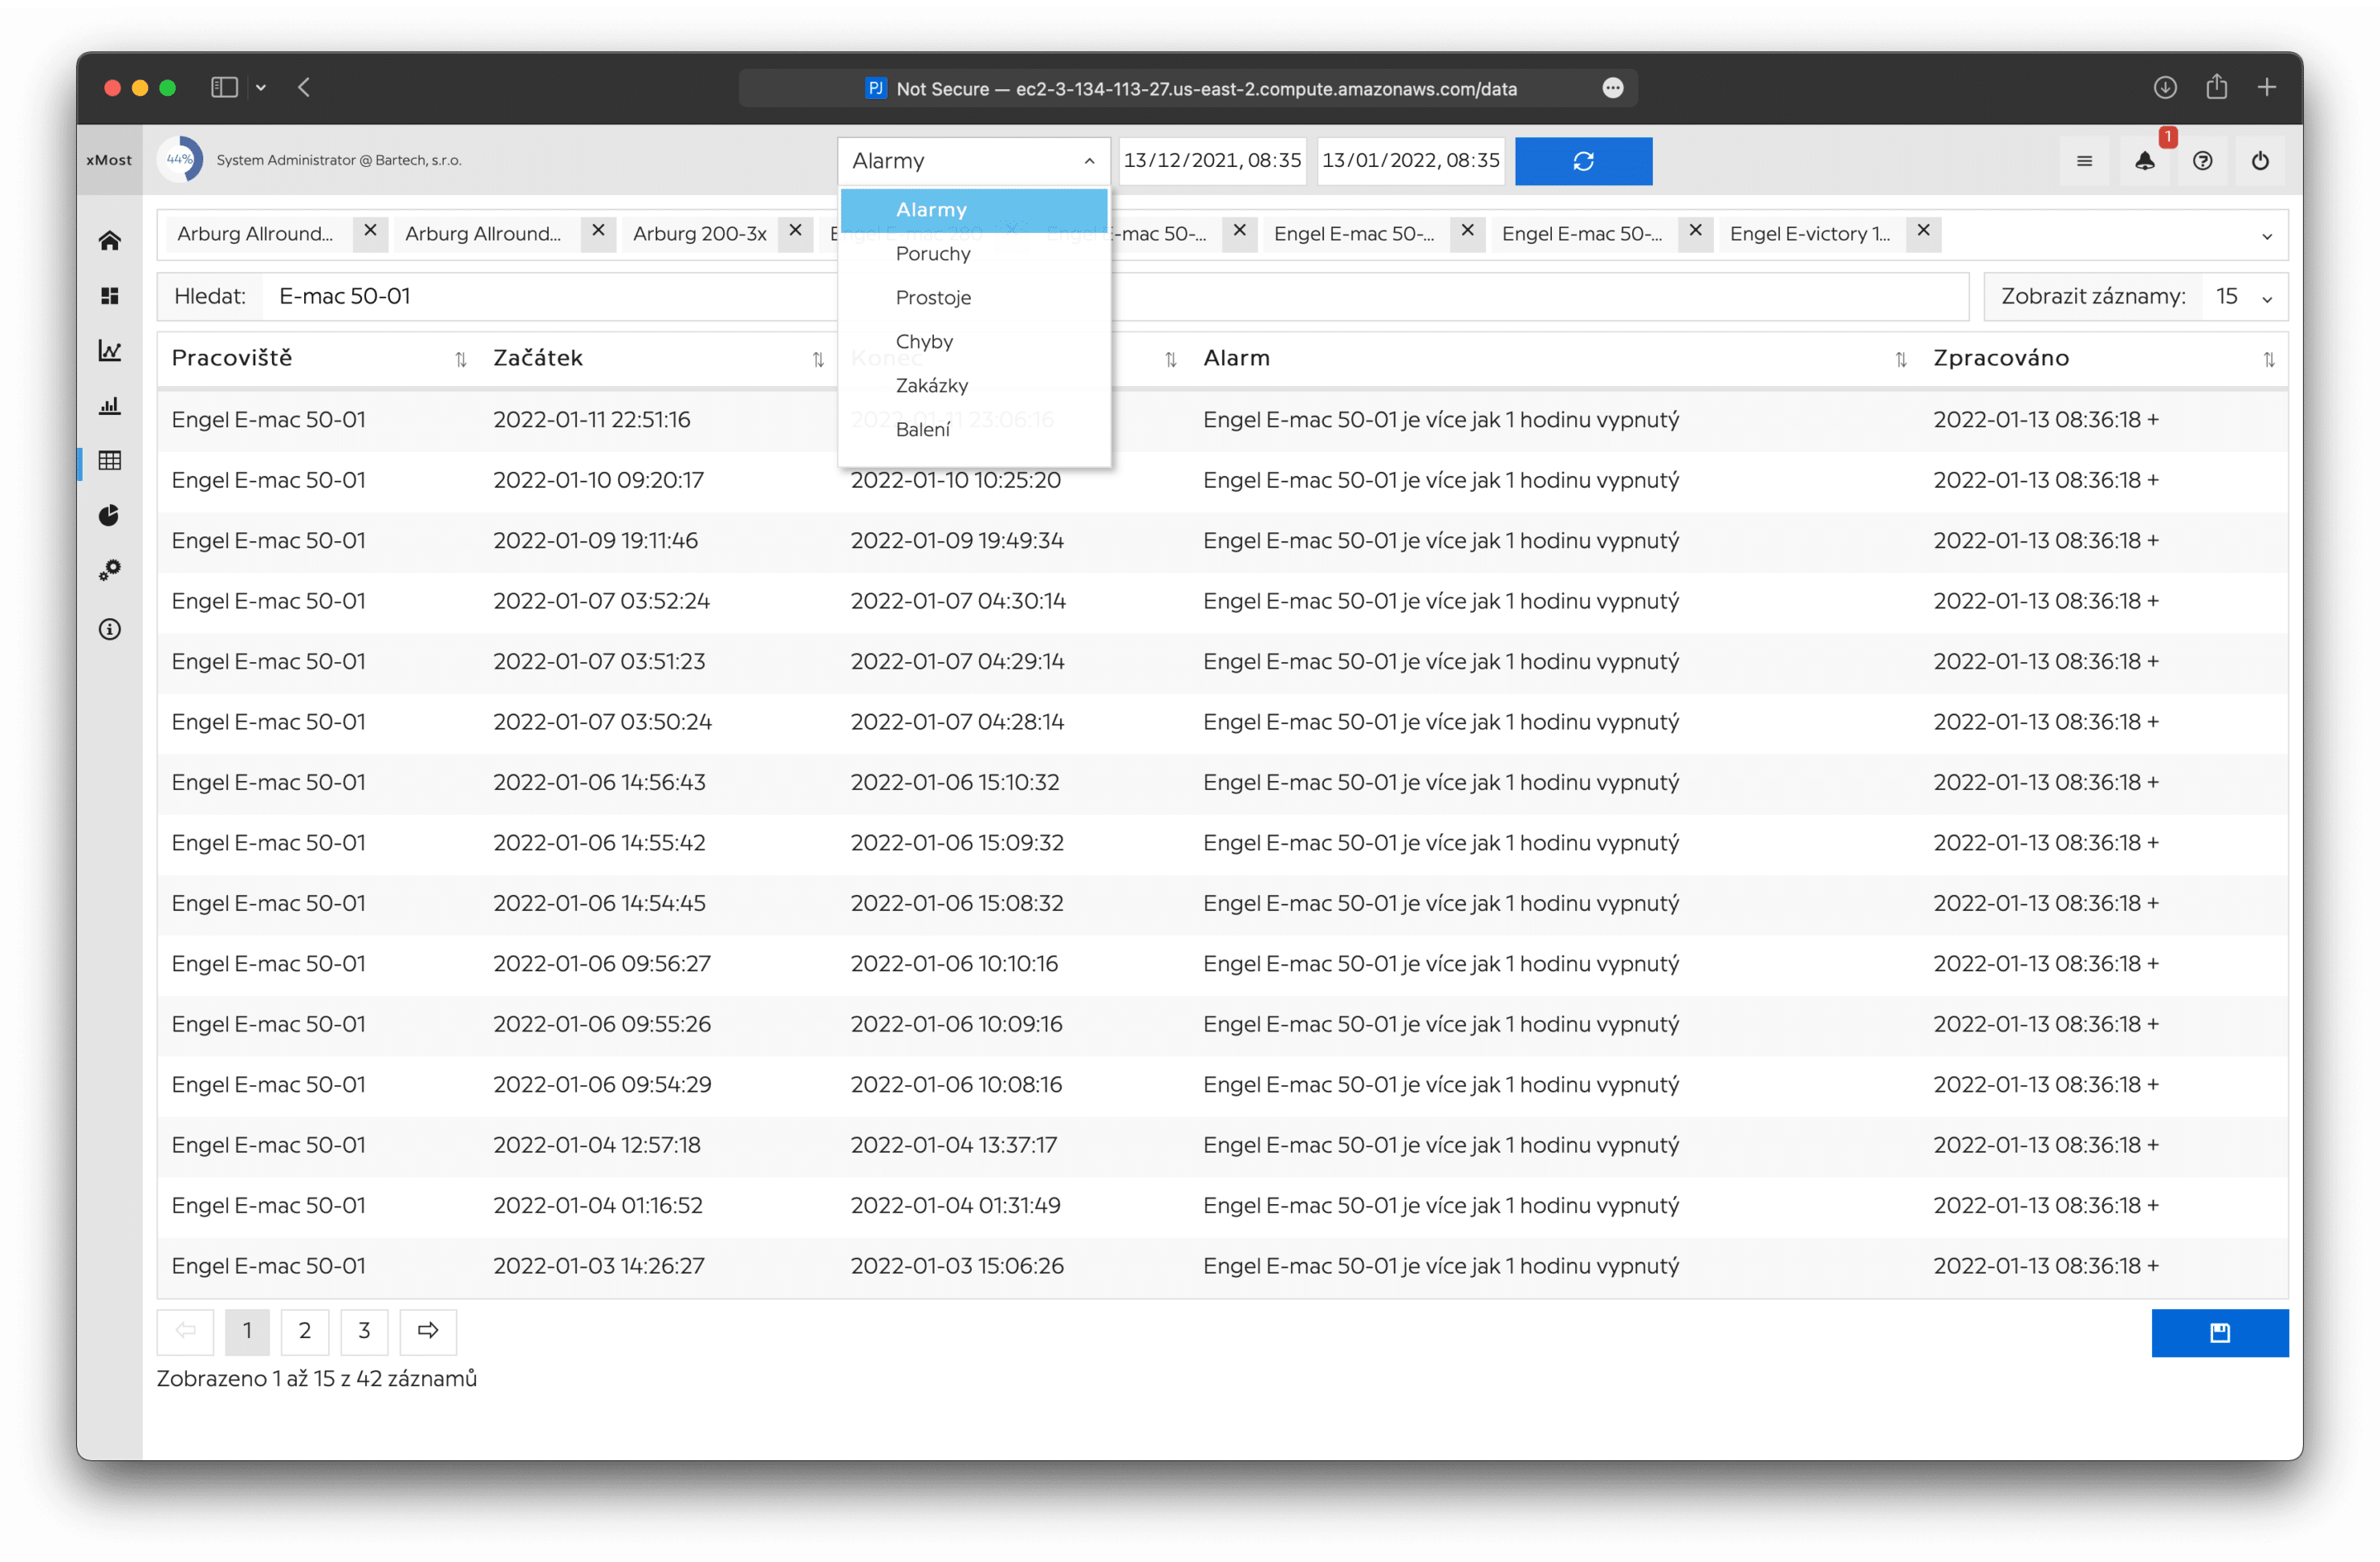Go to page 3
The width and height of the screenshot is (2380, 1562).
(364, 1331)
